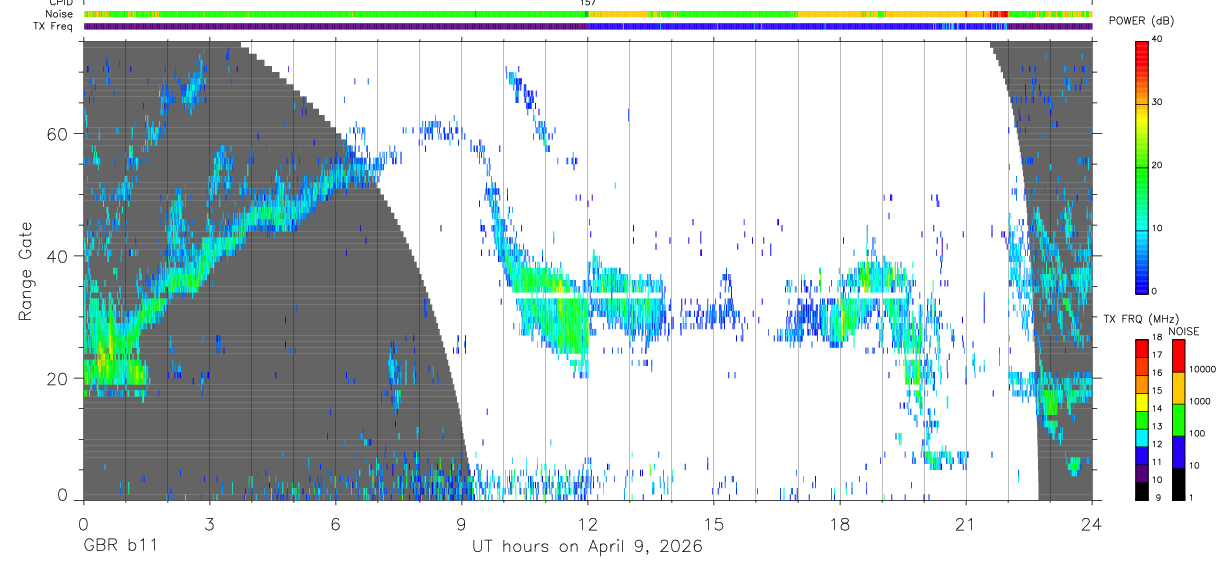Click the 15 hour tick label on the time axis
Screen dimensions: 1228x567
tap(713, 523)
